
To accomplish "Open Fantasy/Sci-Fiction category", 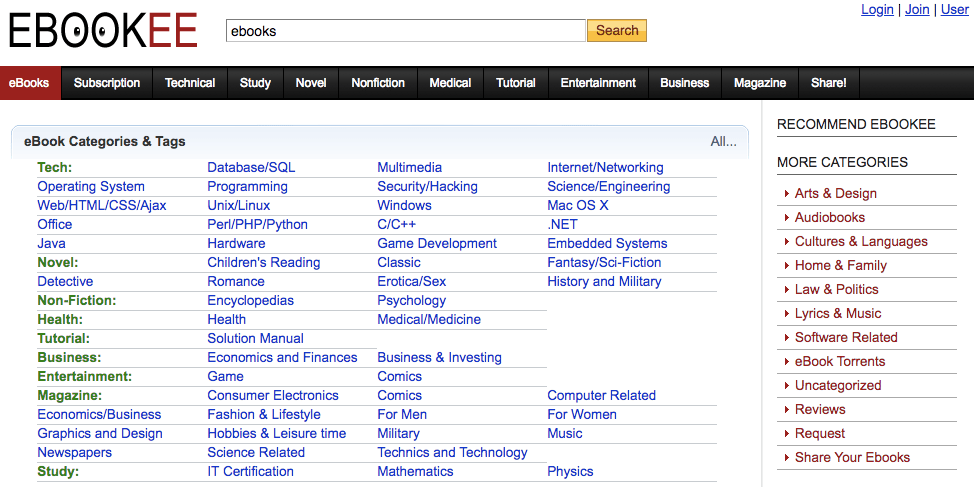I will coord(604,263).
